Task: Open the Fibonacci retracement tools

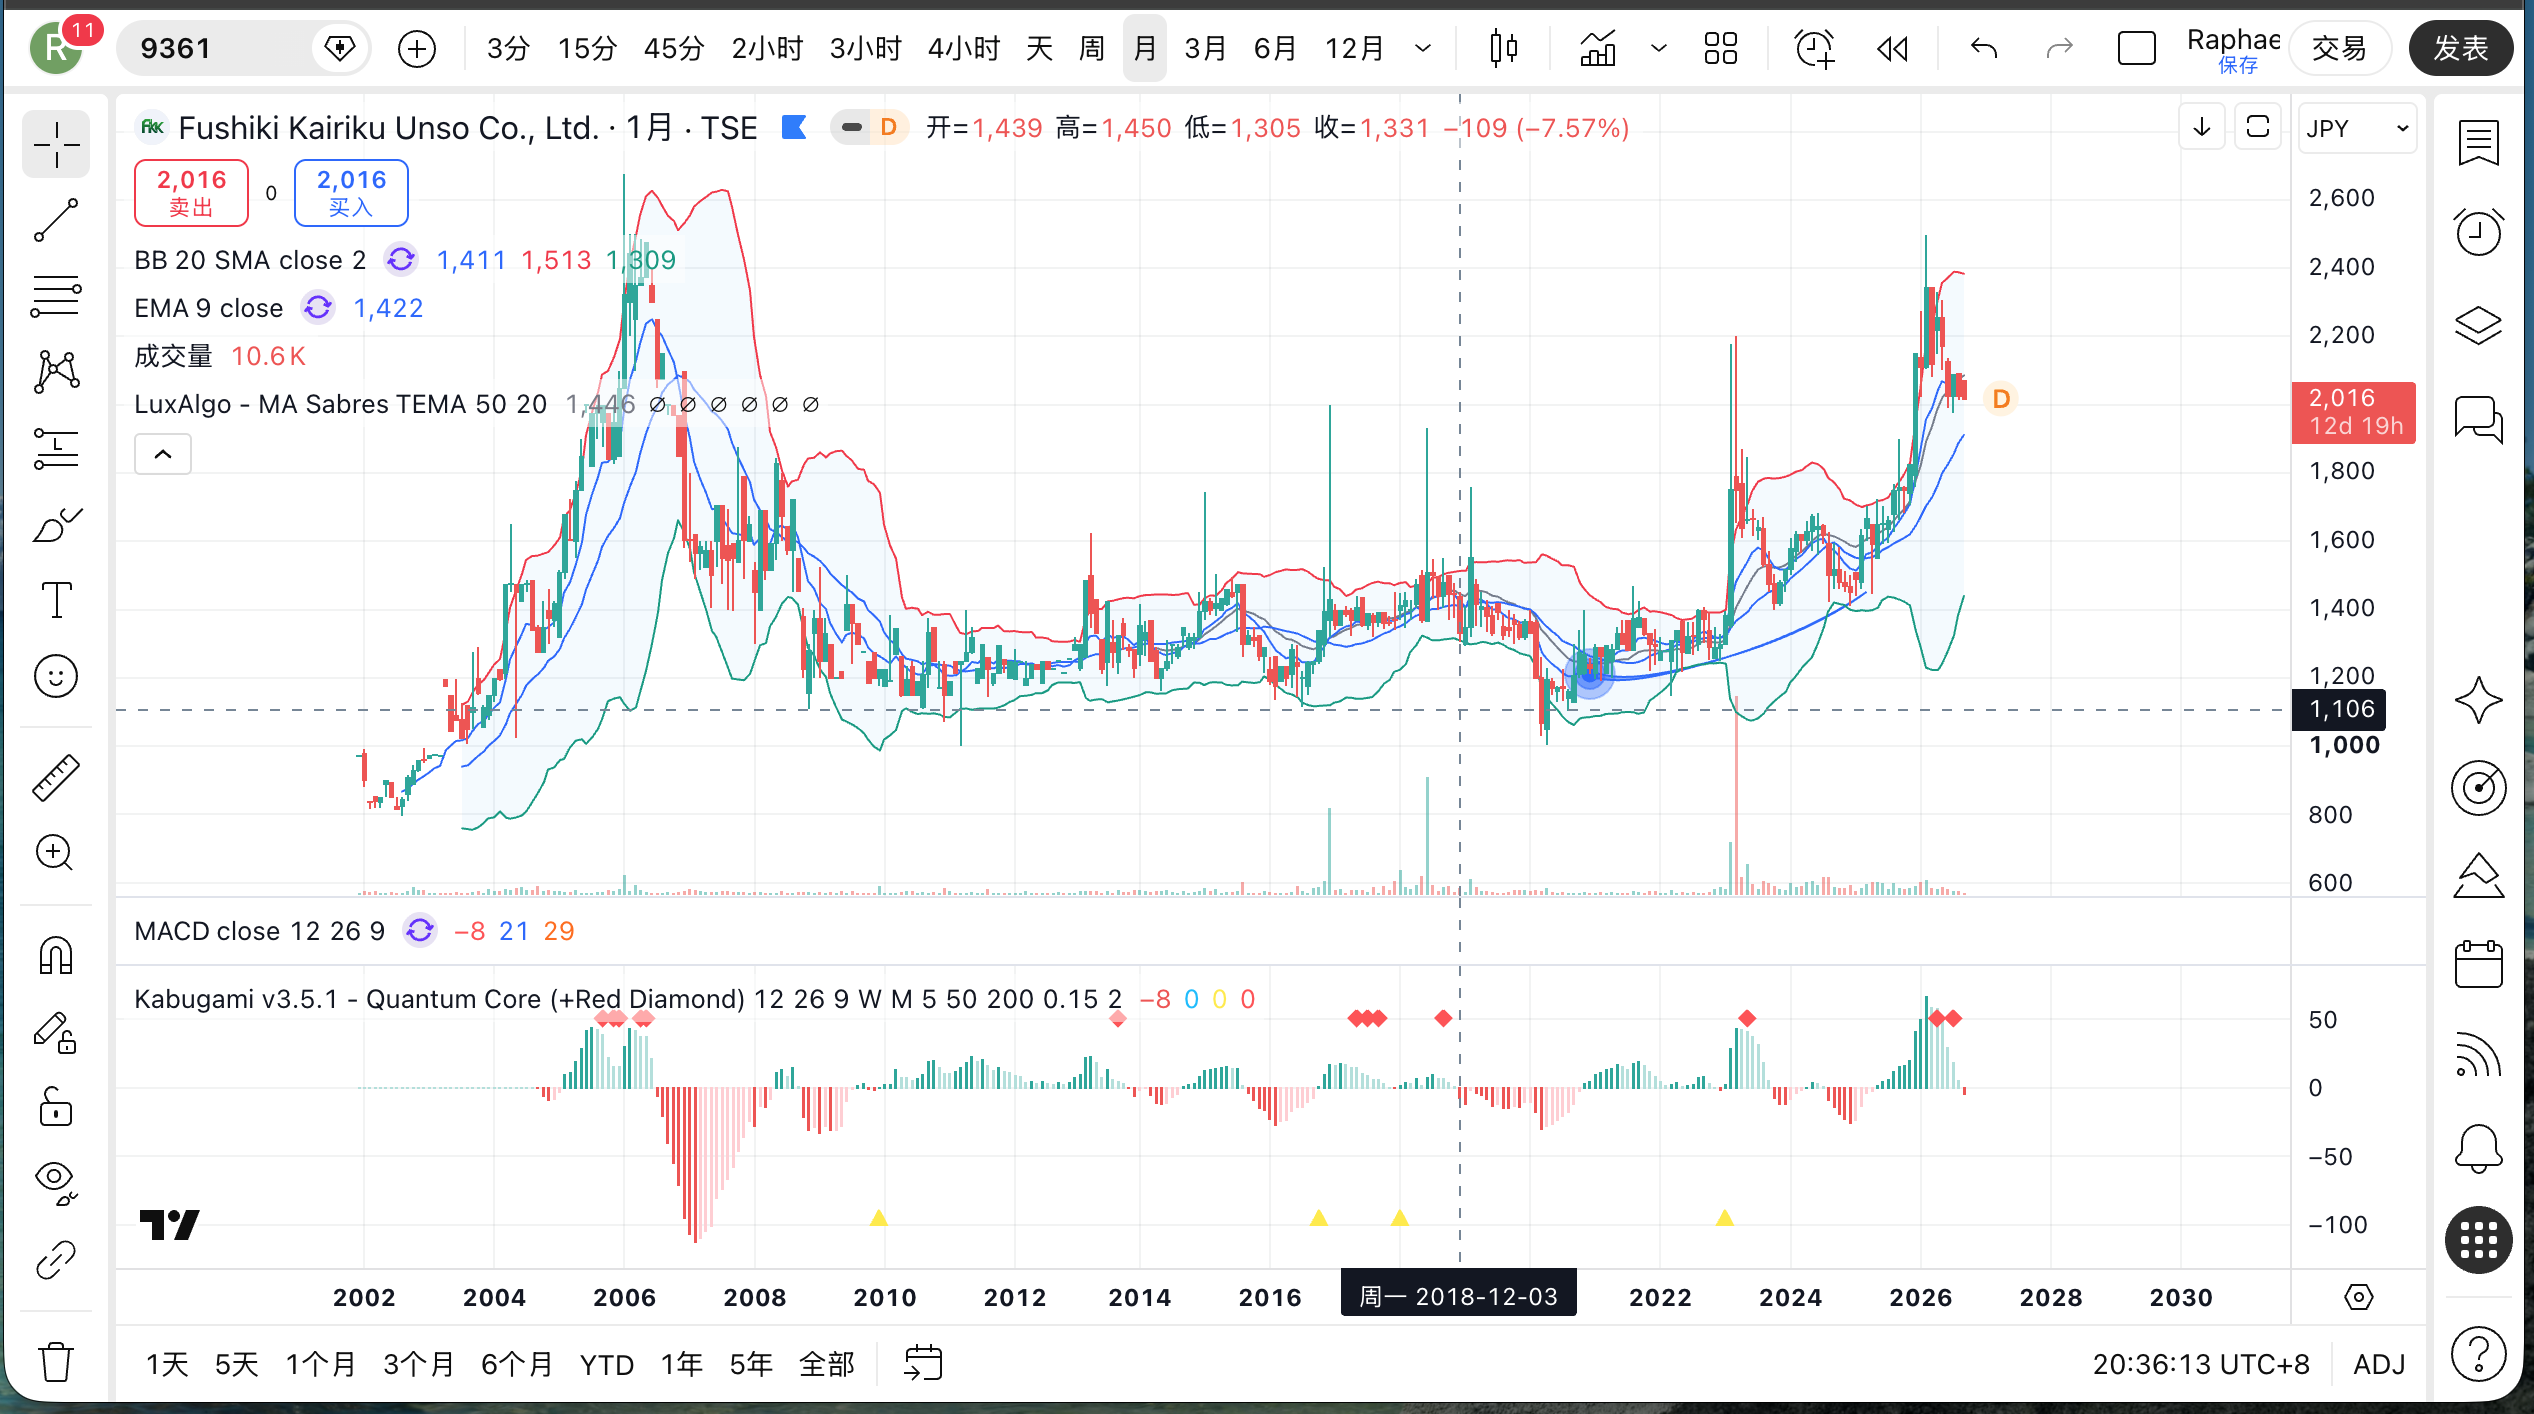Action: pyautogui.click(x=56, y=296)
